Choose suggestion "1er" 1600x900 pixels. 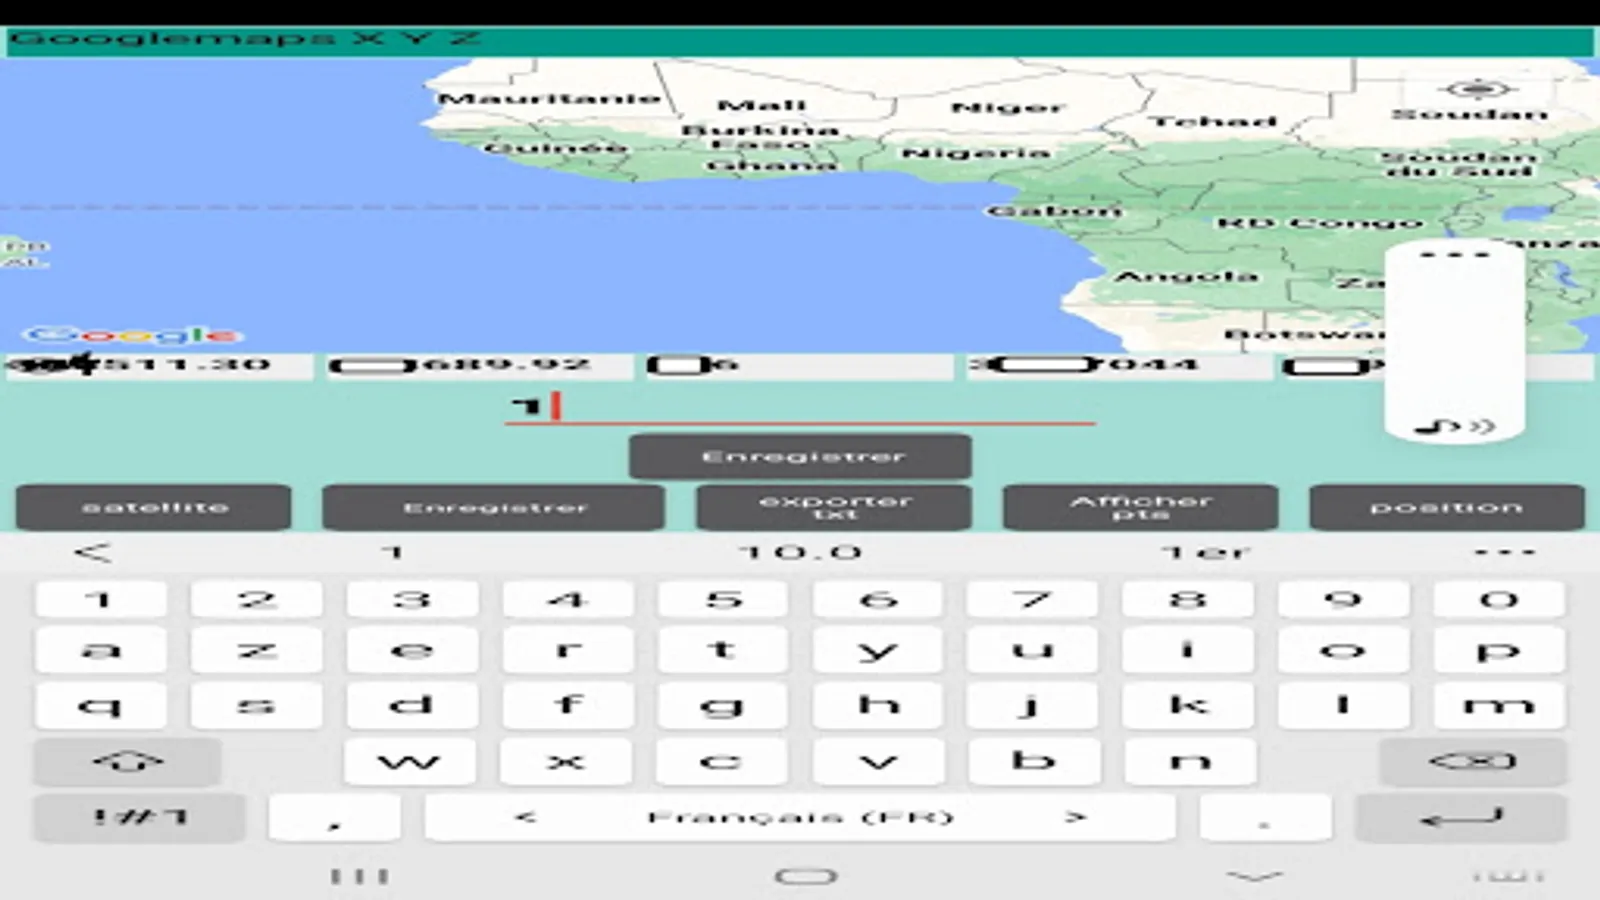tap(1205, 552)
